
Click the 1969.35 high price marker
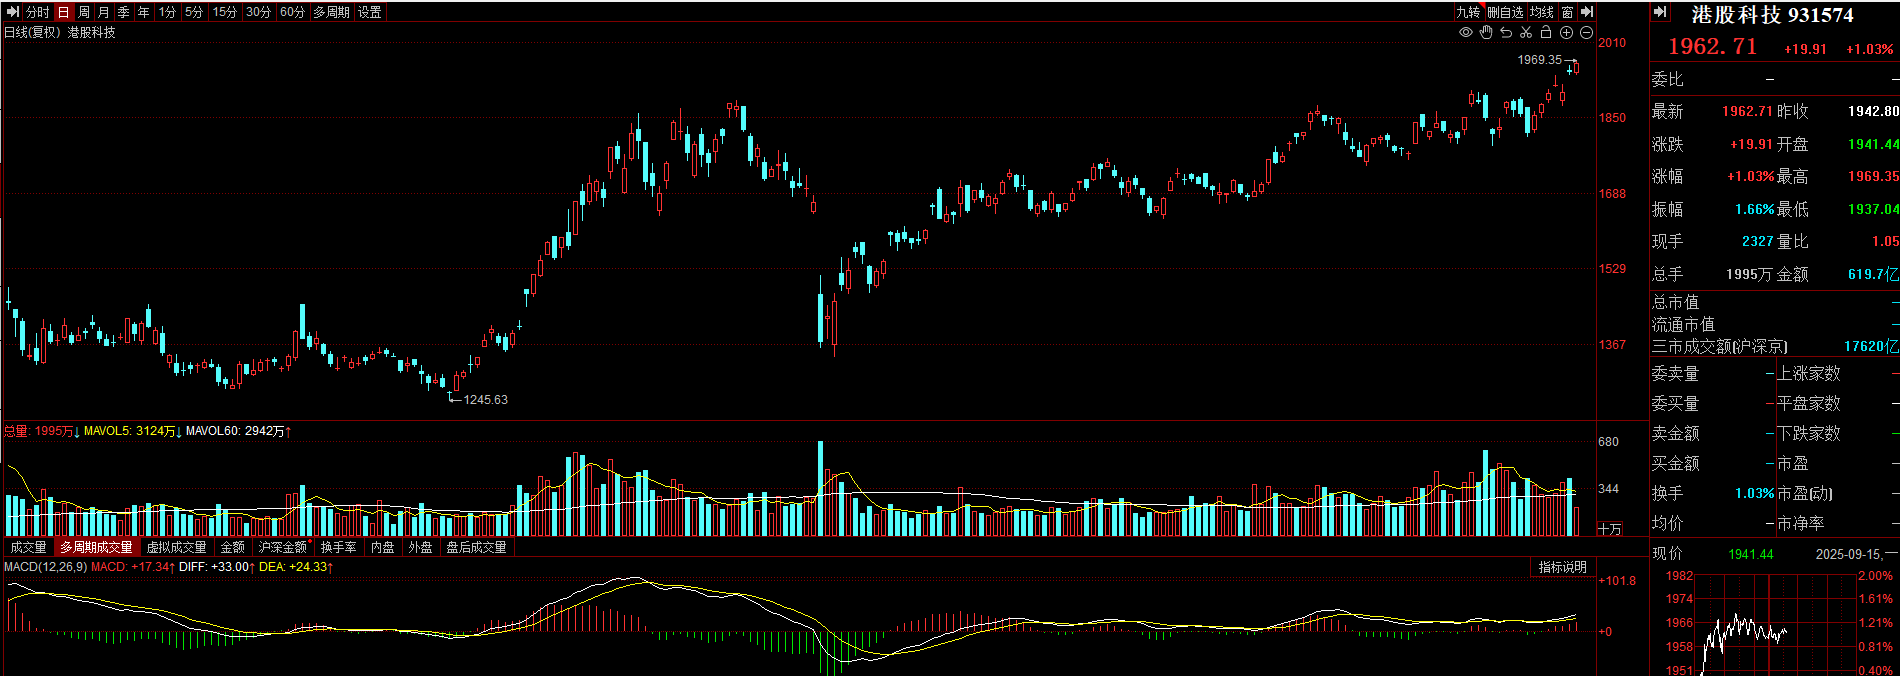pos(1539,60)
